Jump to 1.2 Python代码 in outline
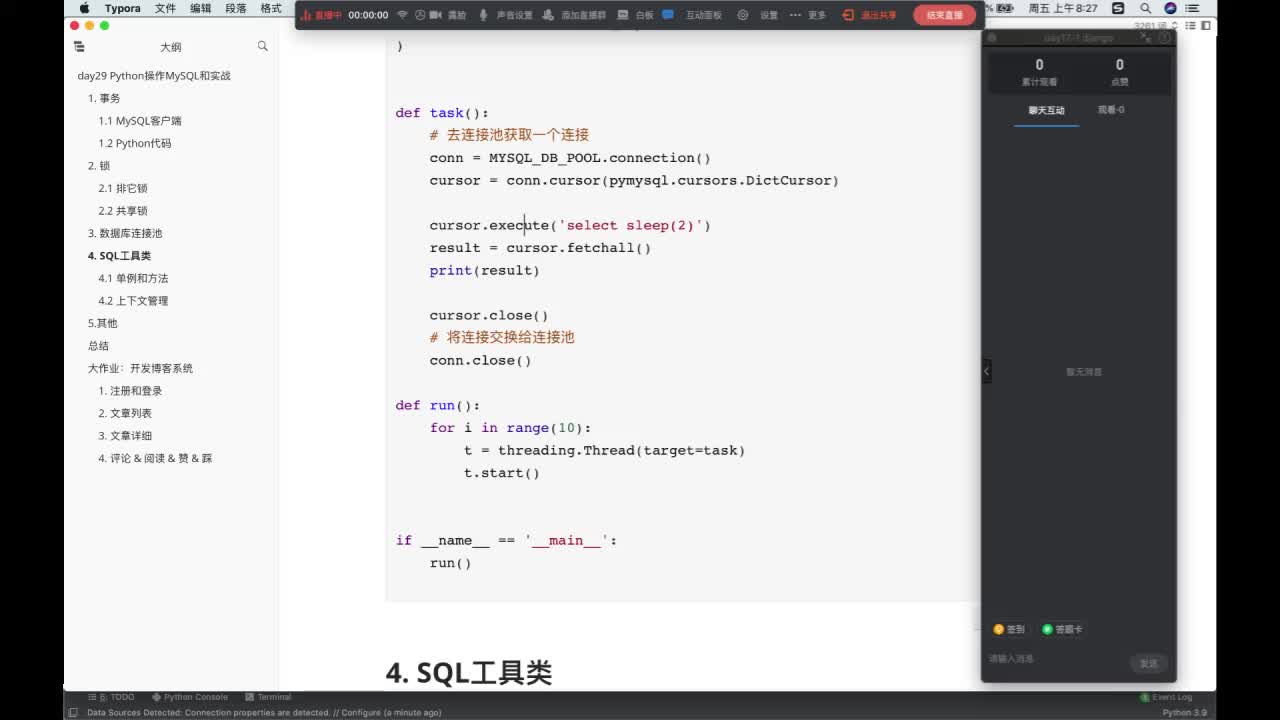Screen dimensions: 1280x720 pos(135,143)
